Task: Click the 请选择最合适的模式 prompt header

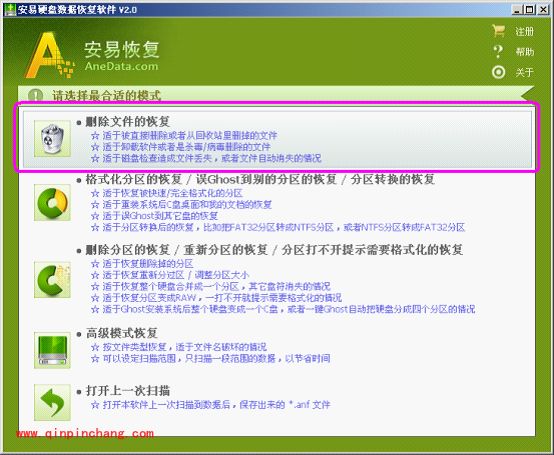Action: tap(106, 95)
